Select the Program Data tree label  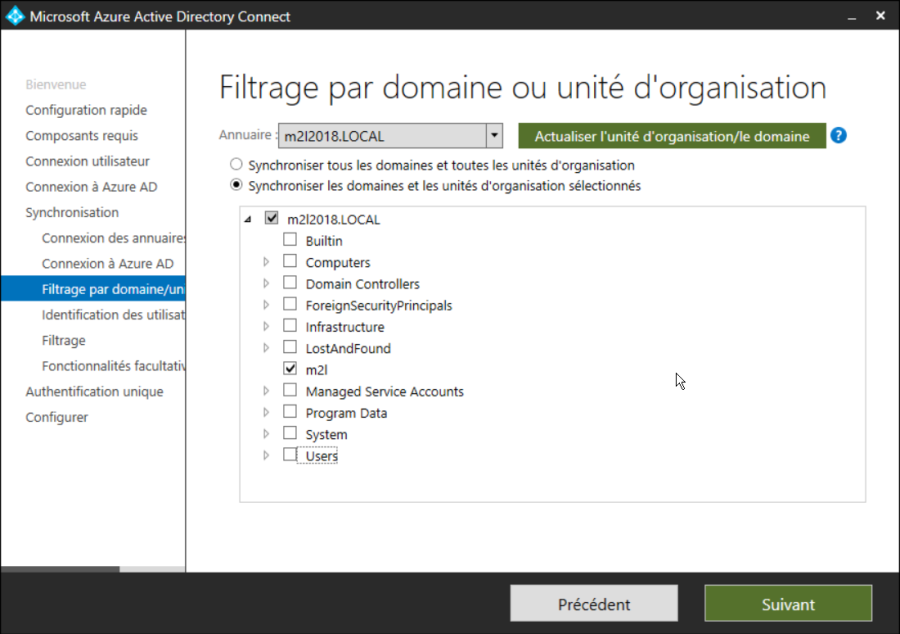coord(346,413)
